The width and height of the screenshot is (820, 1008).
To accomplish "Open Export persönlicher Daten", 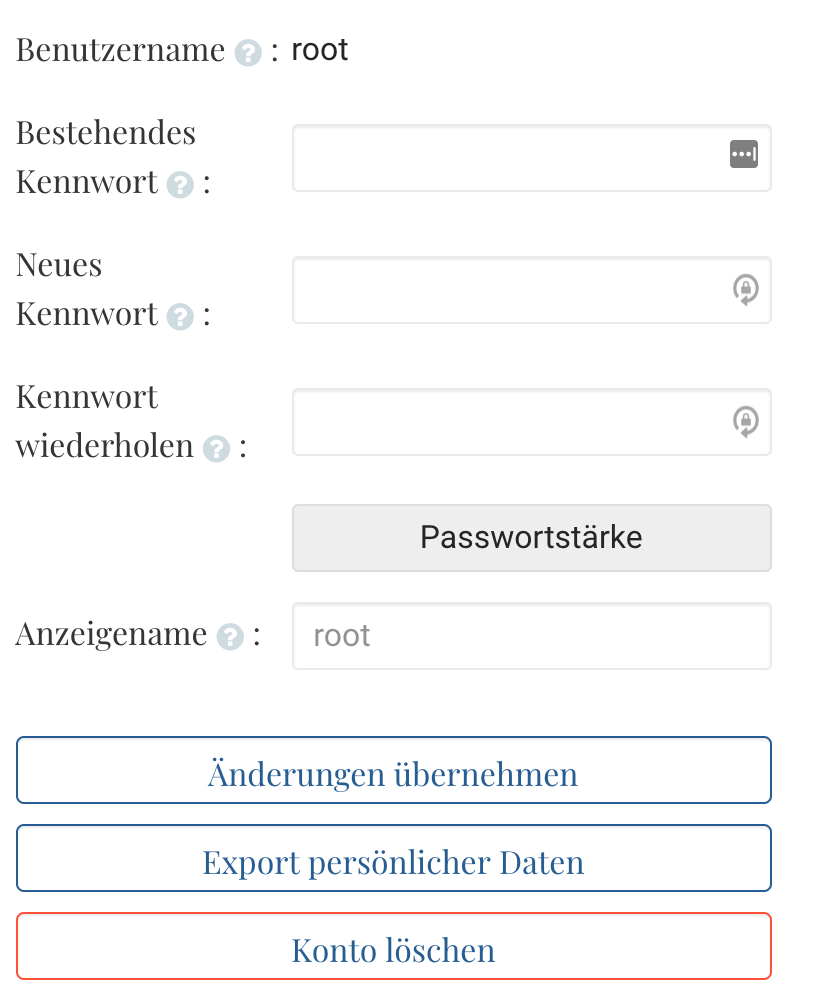I will [394, 858].
